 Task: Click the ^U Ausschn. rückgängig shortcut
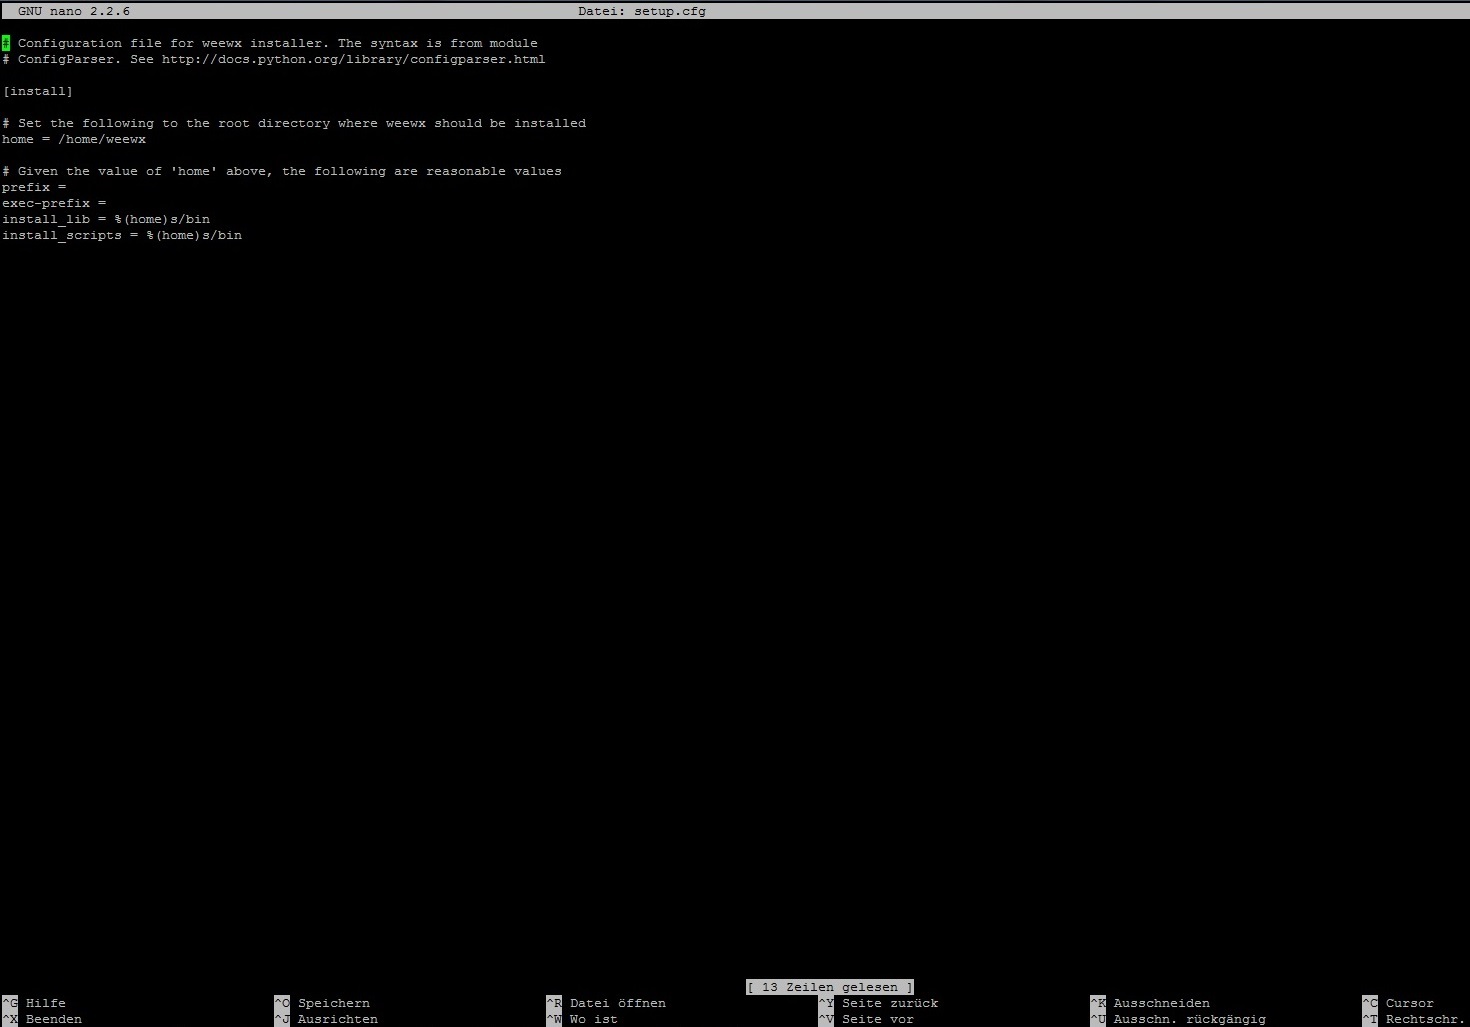pos(1178,1019)
